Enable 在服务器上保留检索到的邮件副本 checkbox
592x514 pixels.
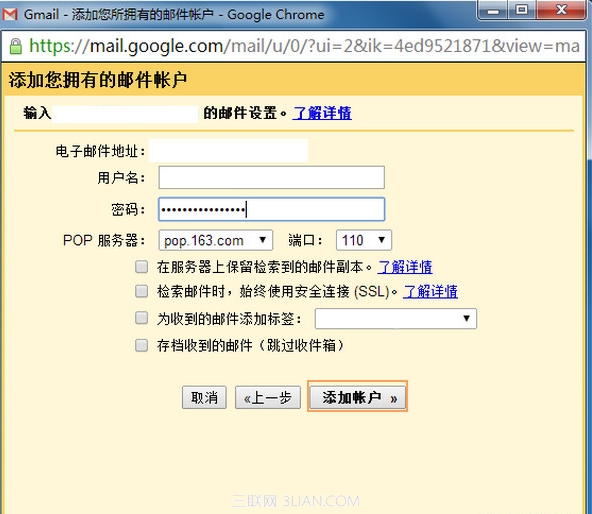(x=142, y=267)
